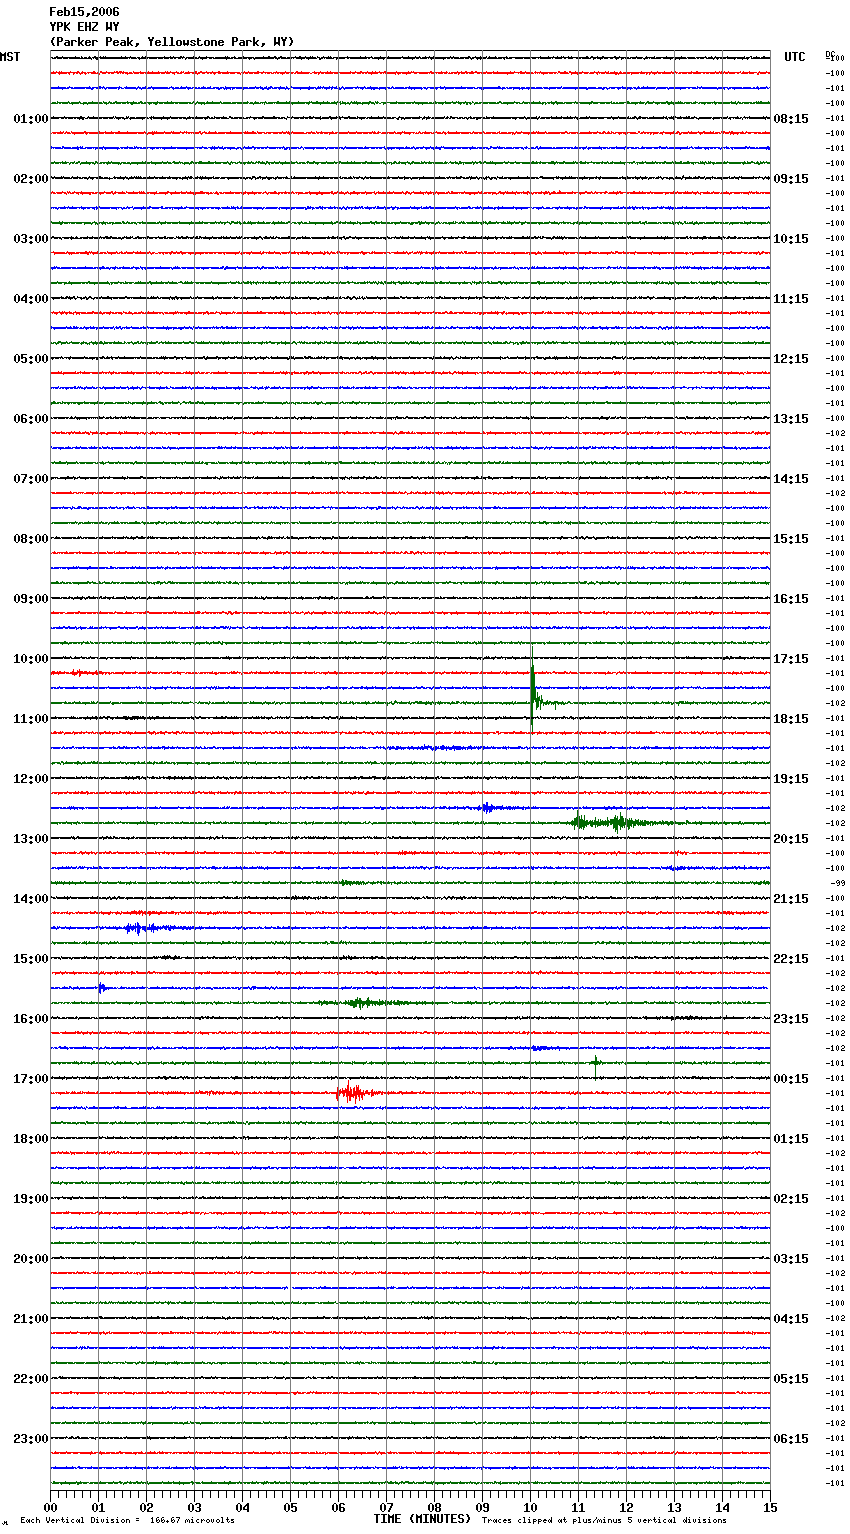Click minute tick 09 on the x-axis
The height and width of the screenshot is (1534, 850).
482,1507
